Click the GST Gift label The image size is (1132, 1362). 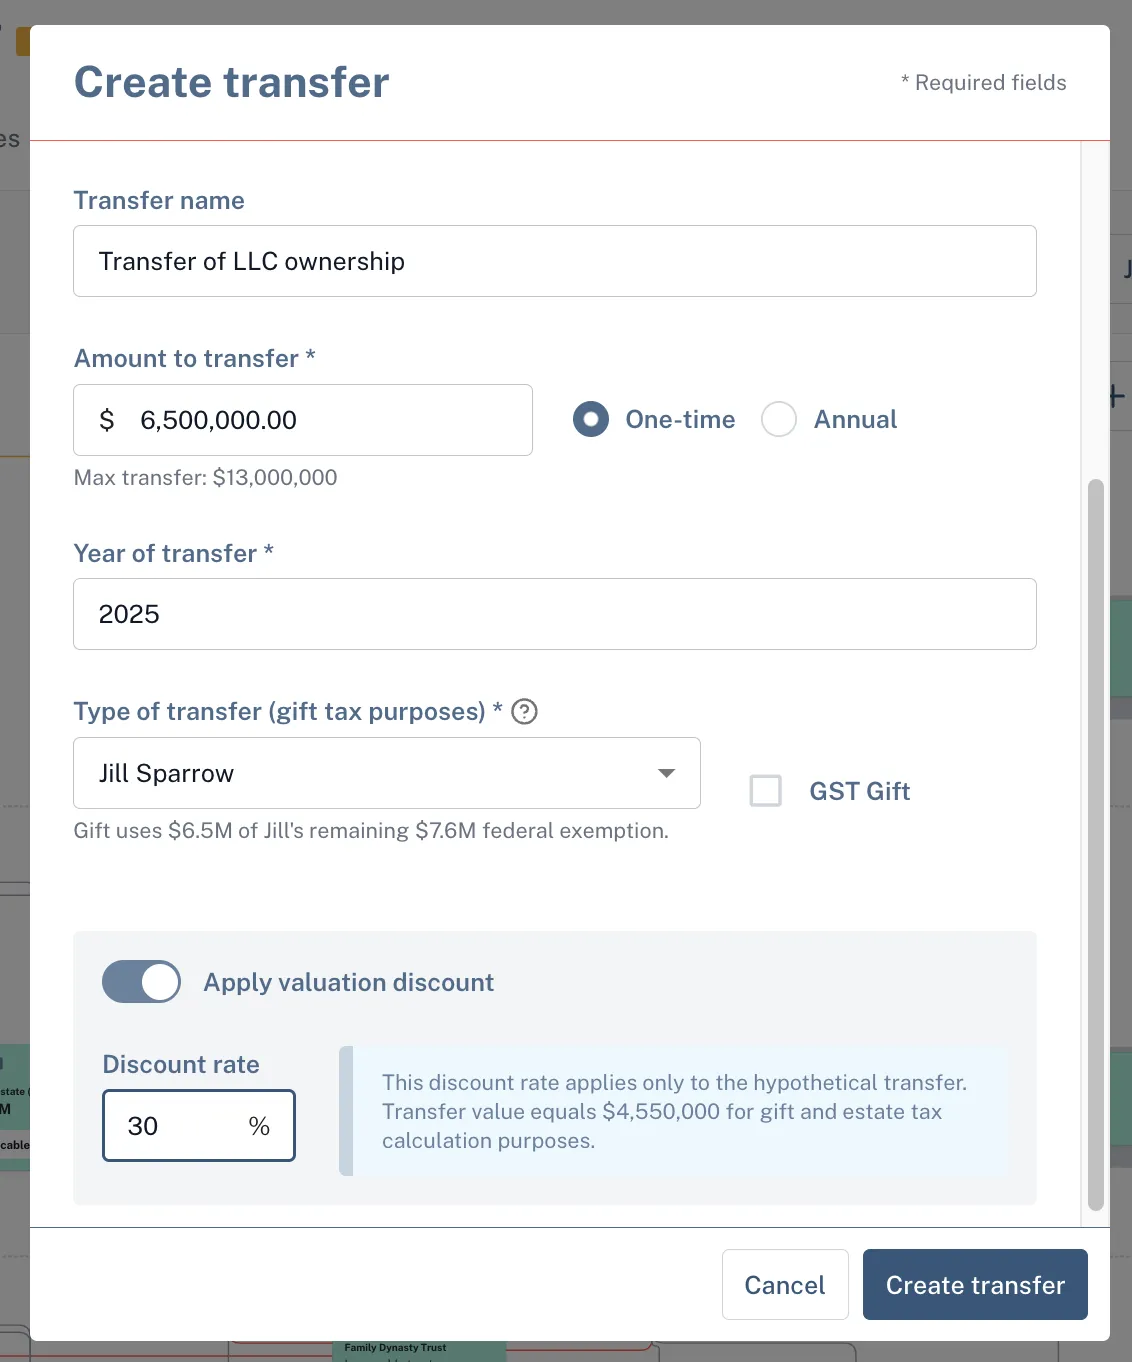(x=860, y=791)
